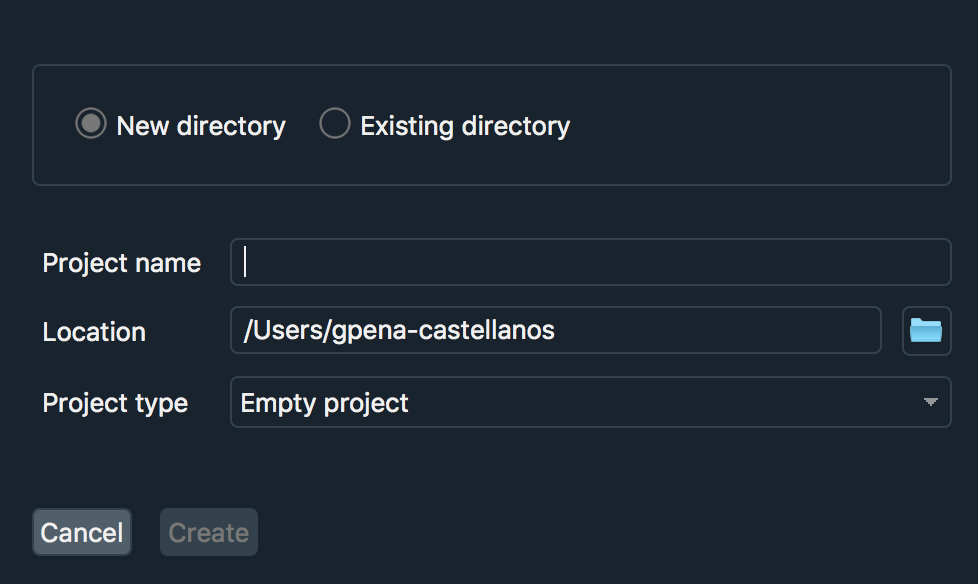Click the folder icon to browse location
Image resolution: width=978 pixels, height=584 pixels.
click(926, 331)
